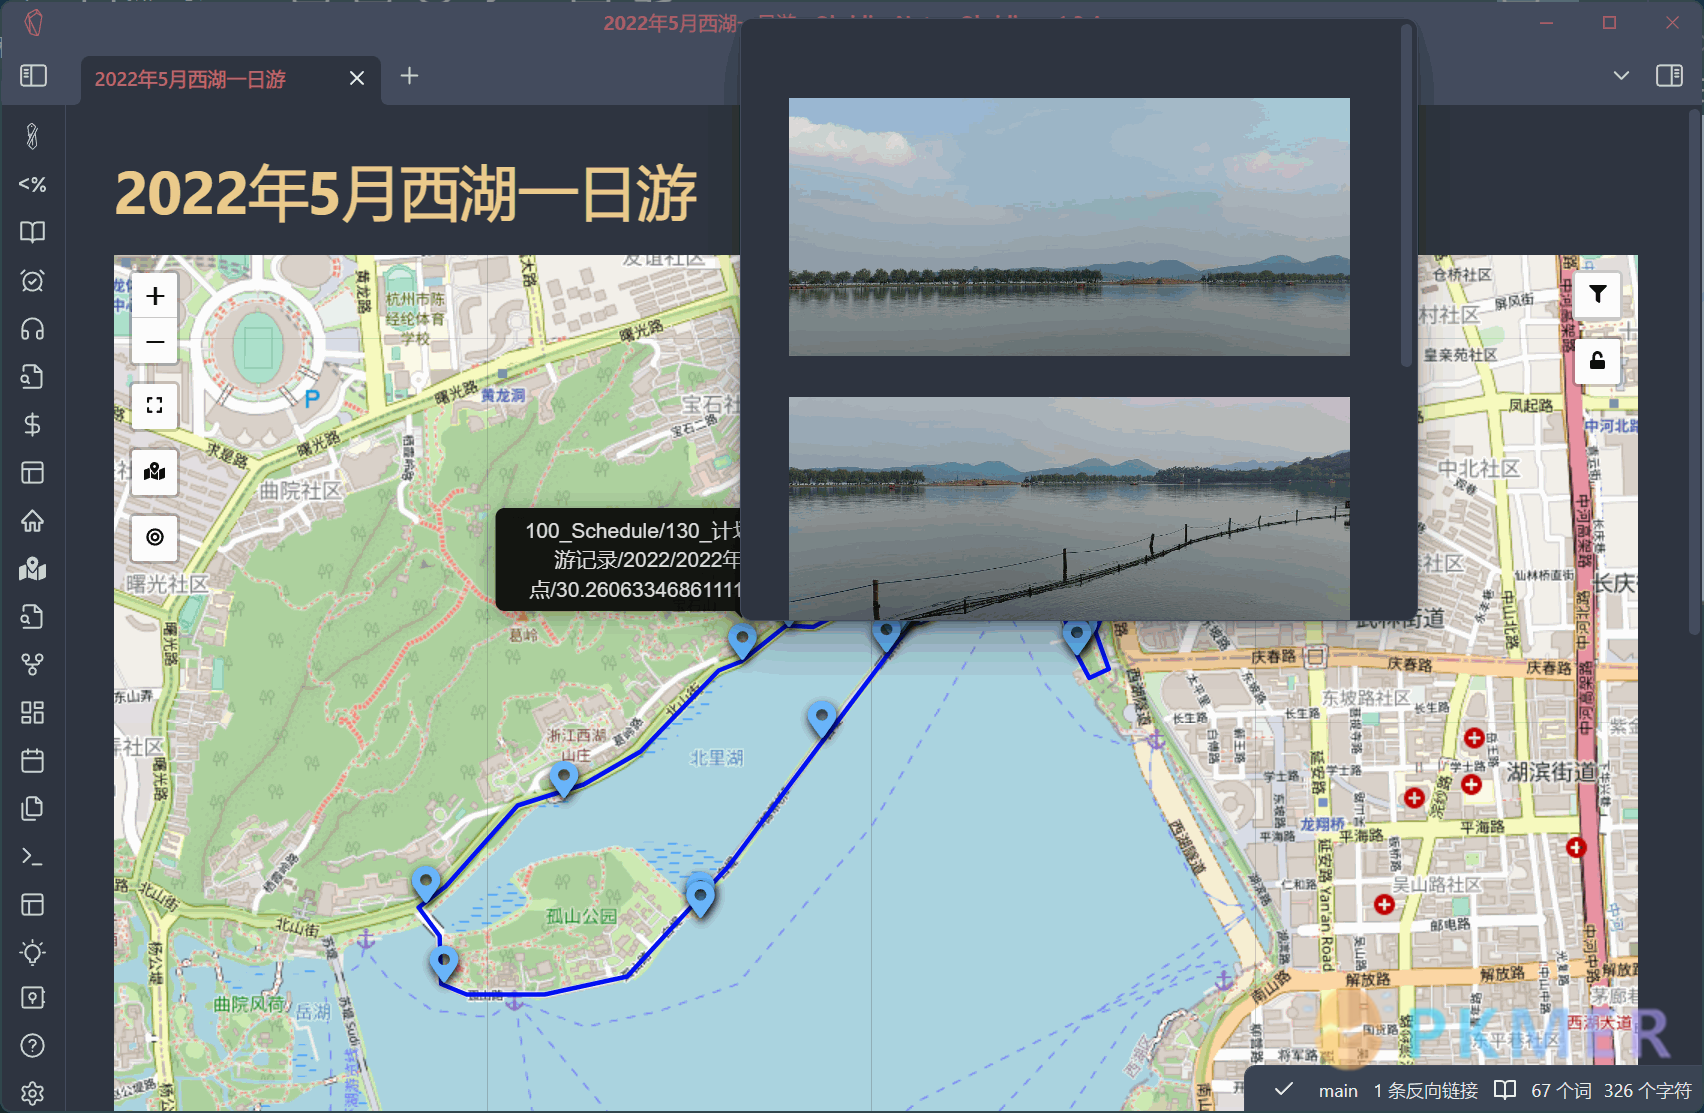Click the popup preview scrollbar
Viewport: 1704px width, 1113px height.
tap(1407, 196)
